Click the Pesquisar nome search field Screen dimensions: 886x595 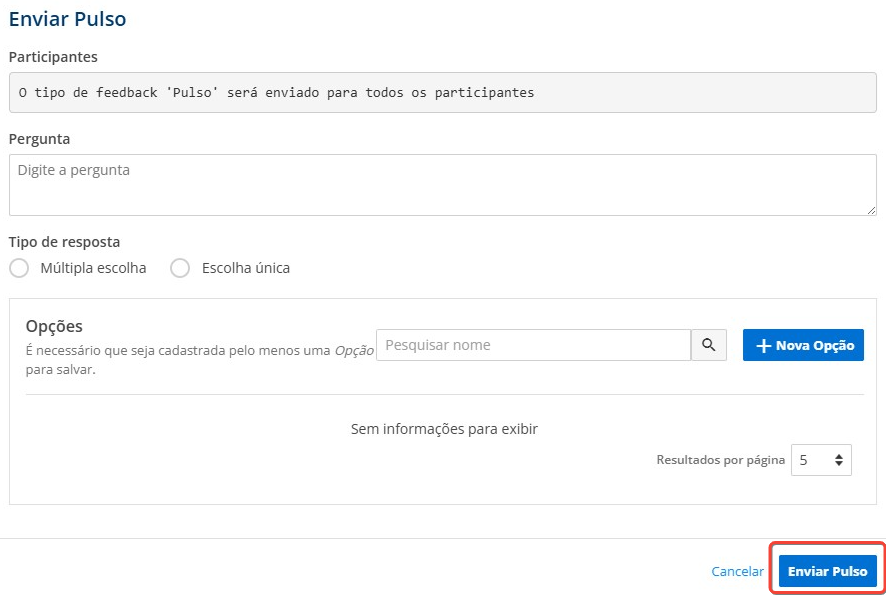click(x=533, y=345)
